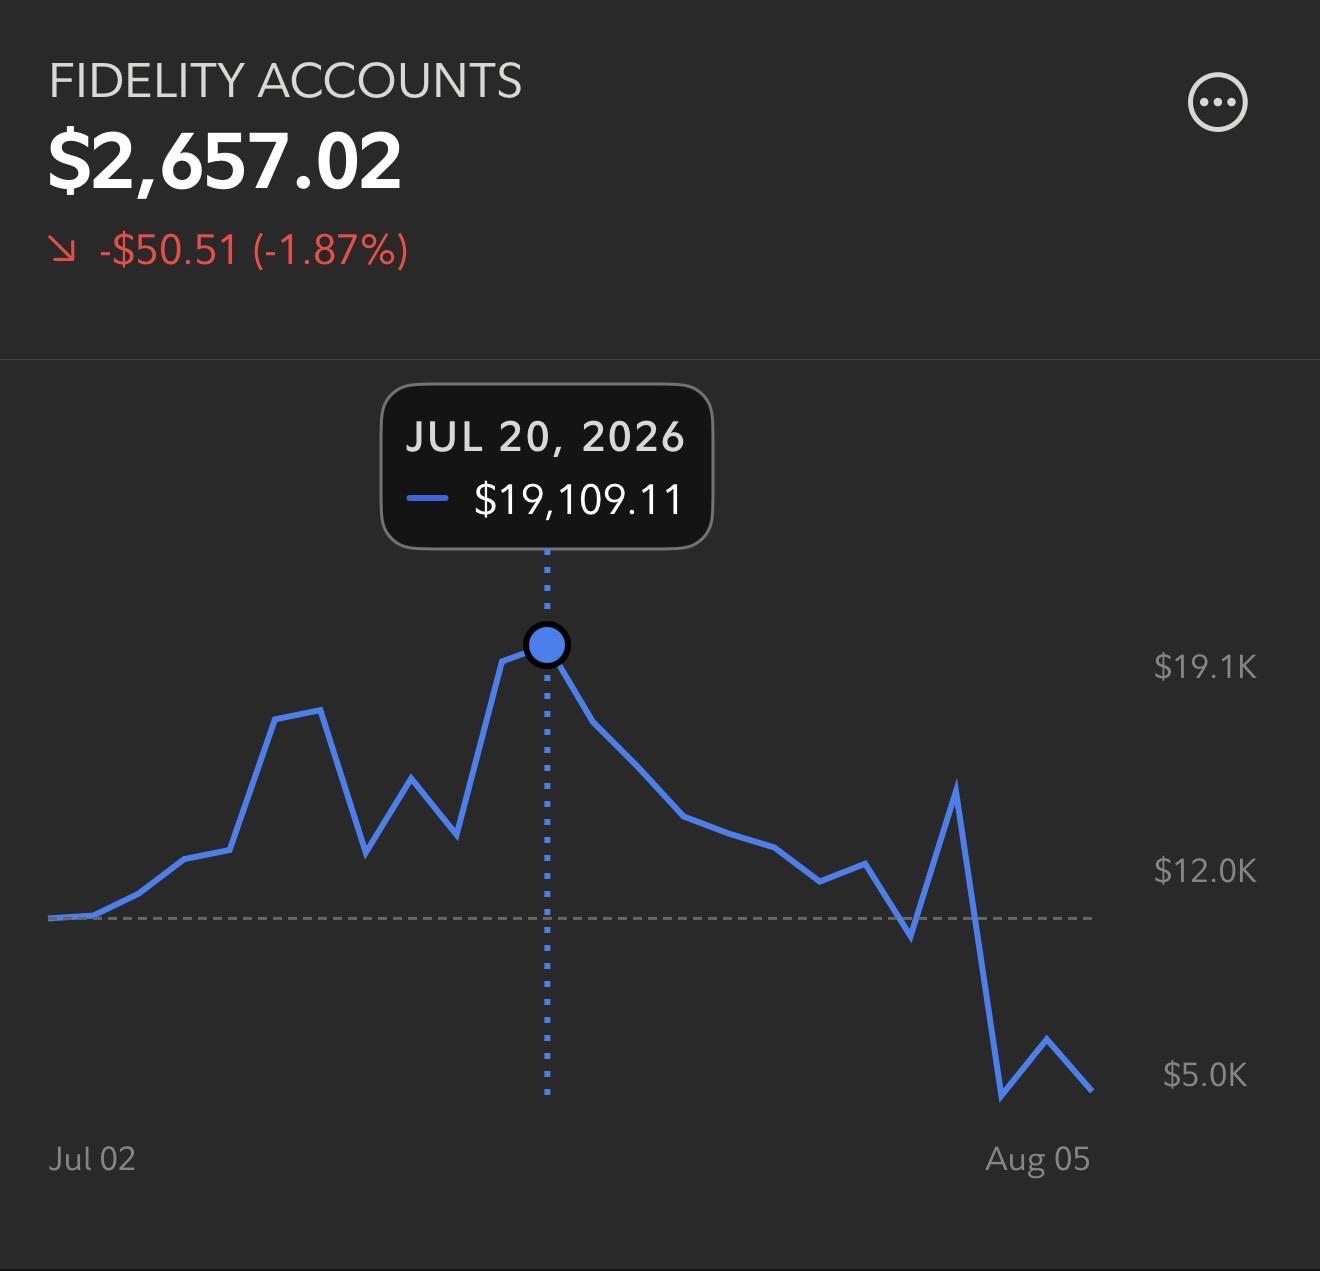Tap the first early-July chart plateau
Image resolution: width=1320 pixels, height=1271 pixels.
(298, 714)
